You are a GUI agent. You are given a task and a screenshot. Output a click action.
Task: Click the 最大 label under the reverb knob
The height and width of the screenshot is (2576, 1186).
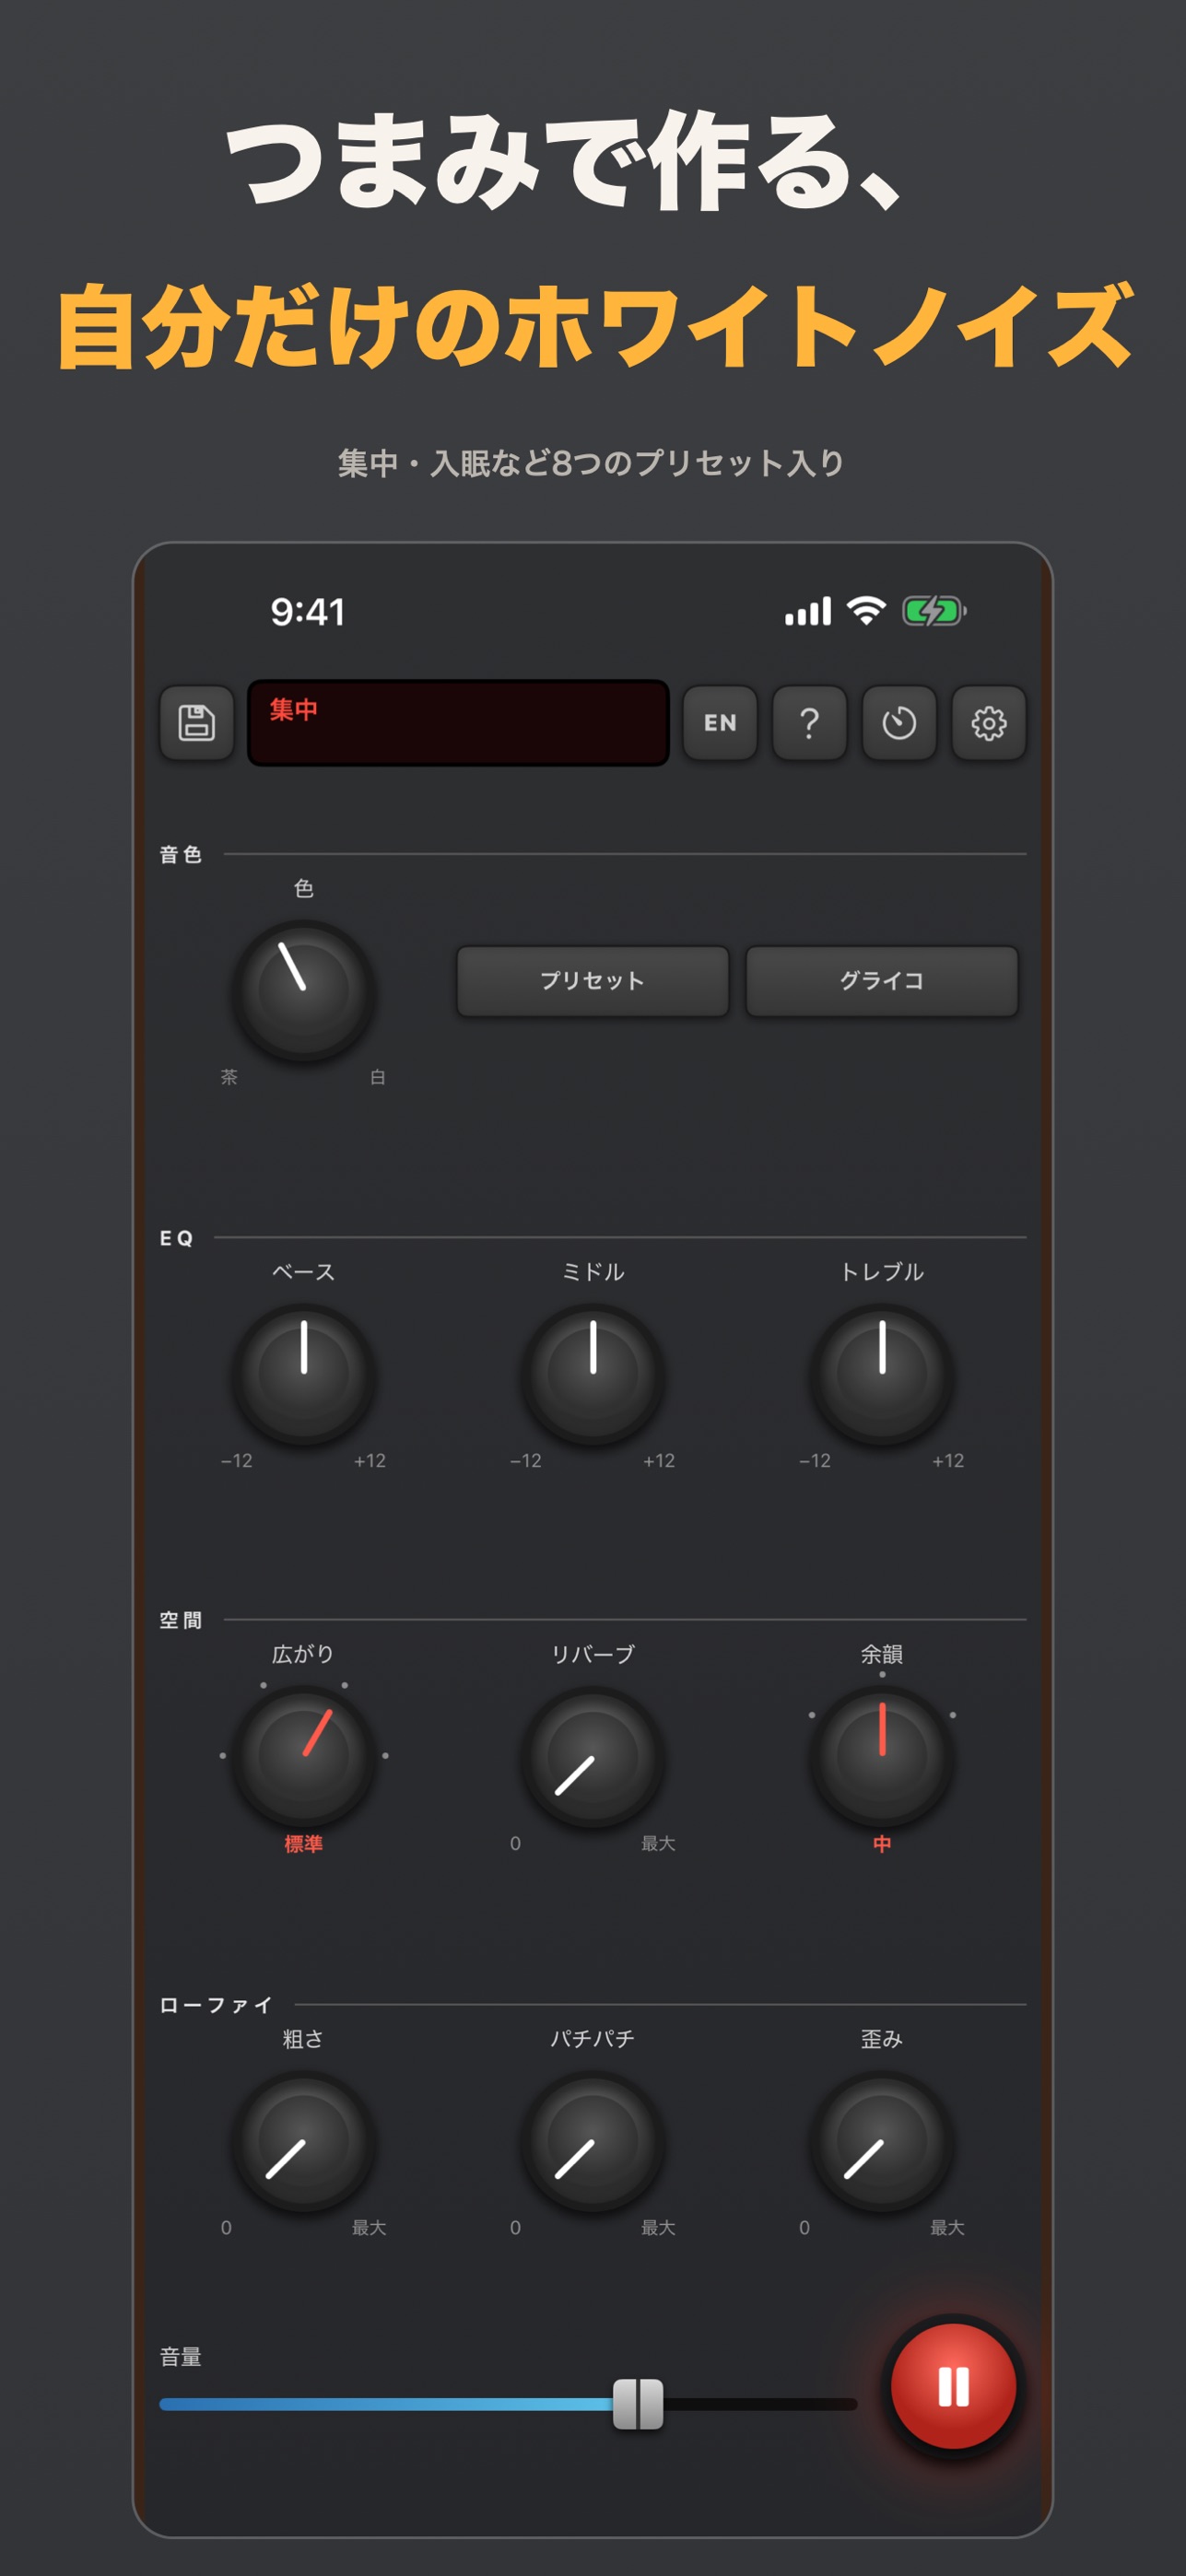[658, 1843]
